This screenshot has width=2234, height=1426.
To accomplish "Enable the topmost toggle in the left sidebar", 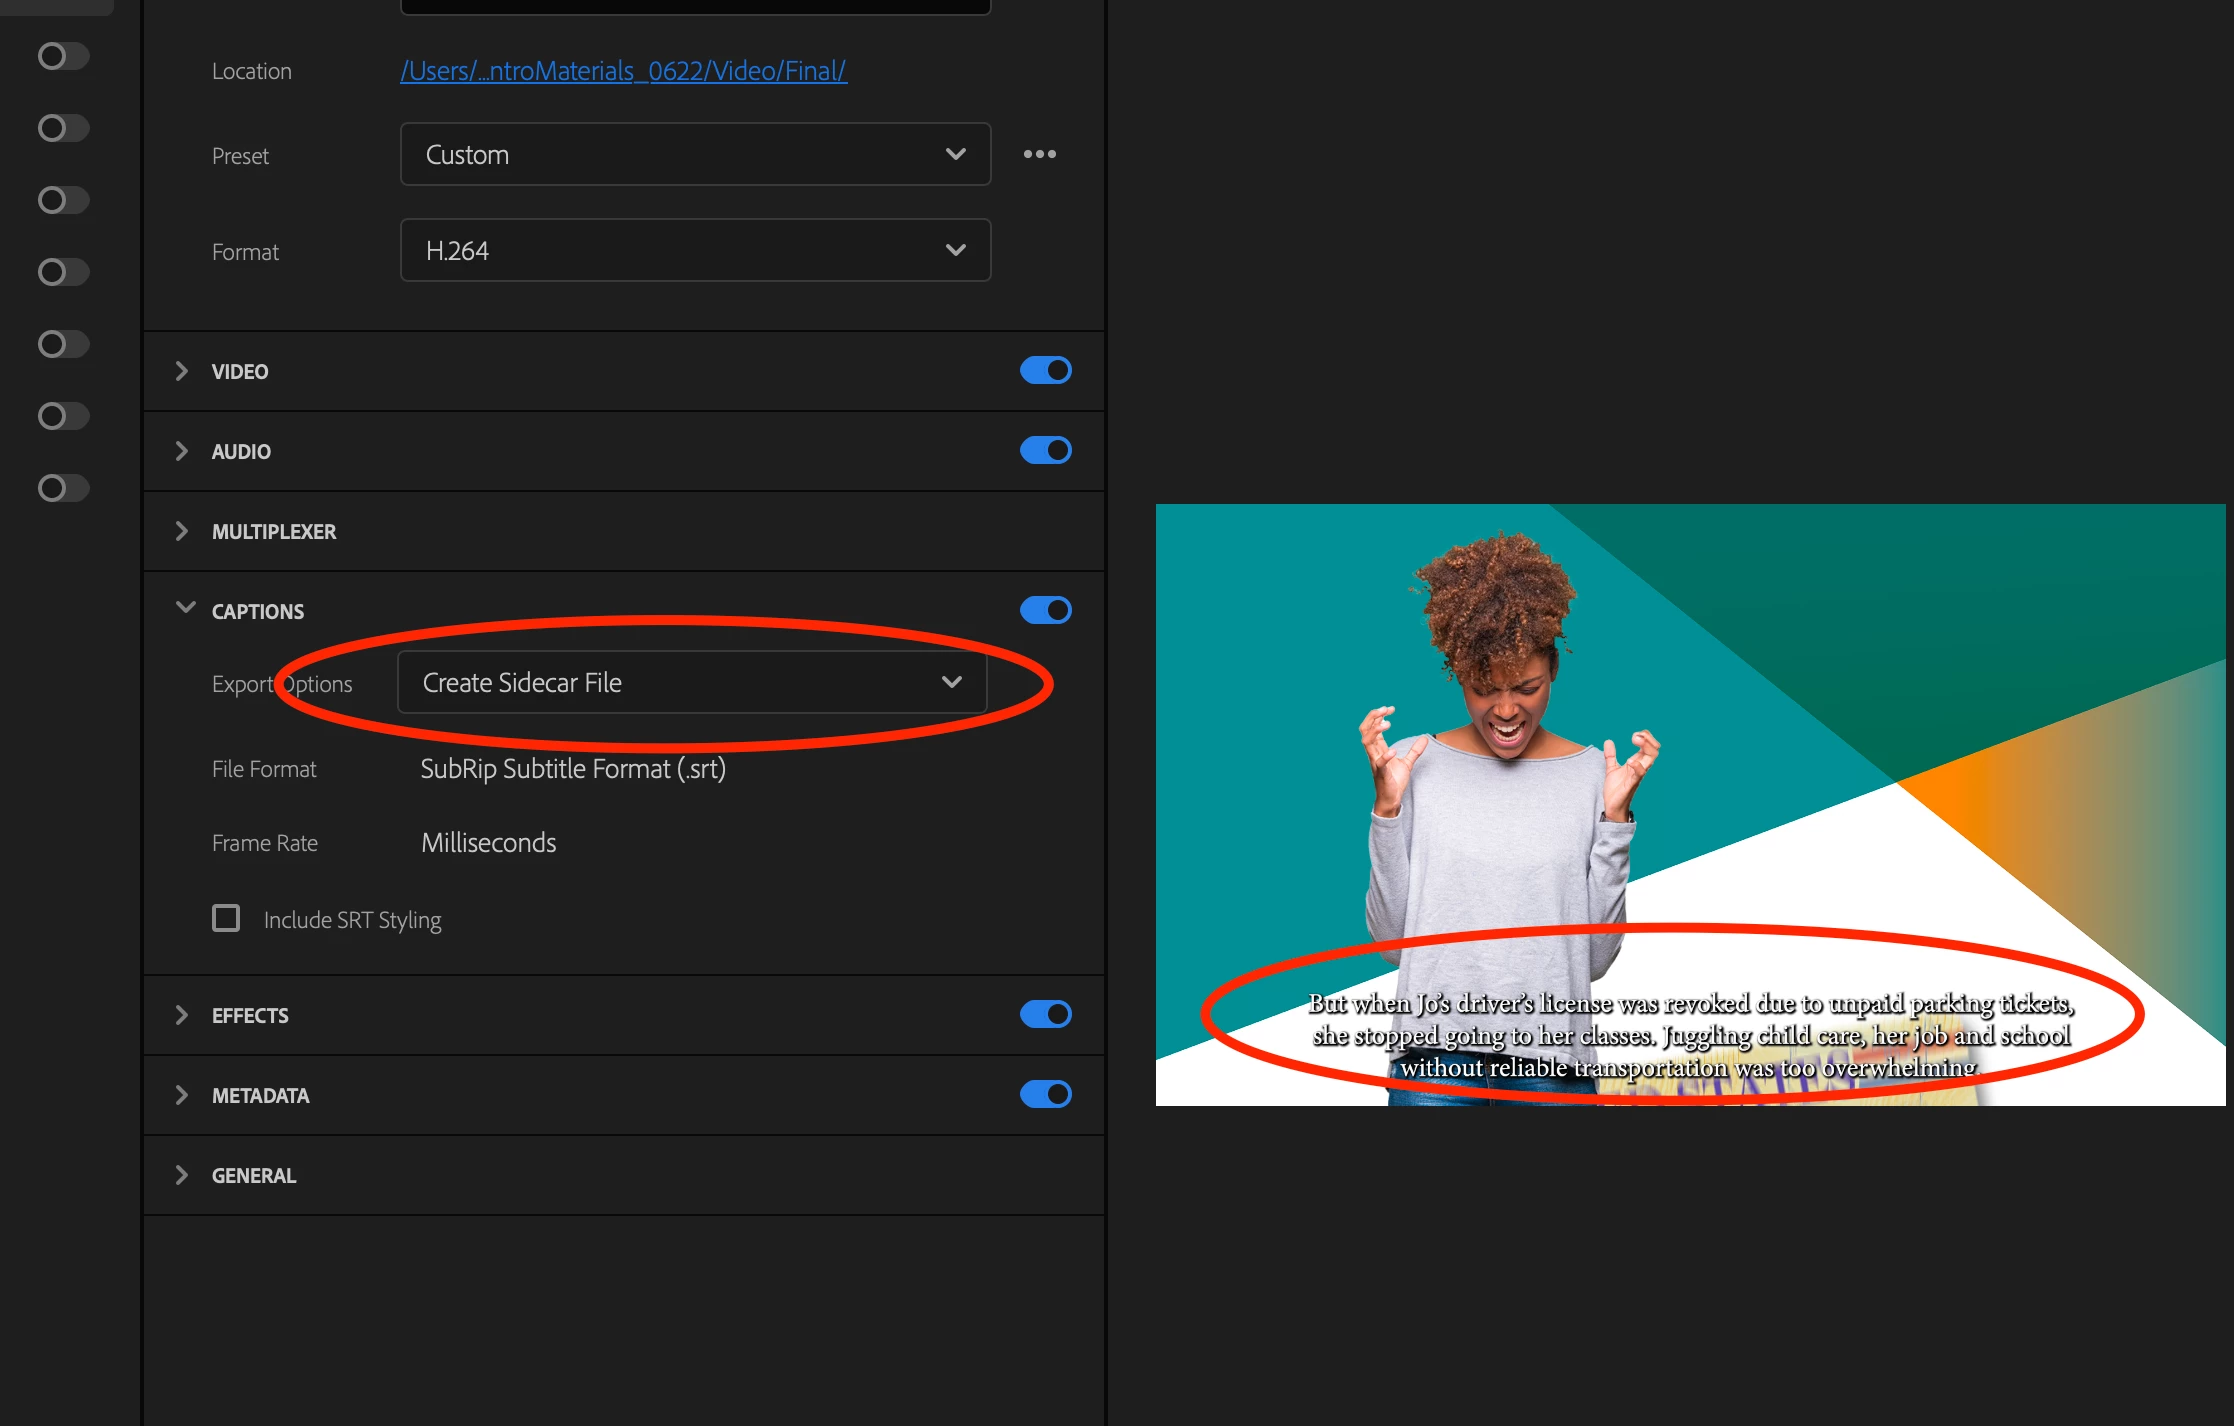I will 63,56.
